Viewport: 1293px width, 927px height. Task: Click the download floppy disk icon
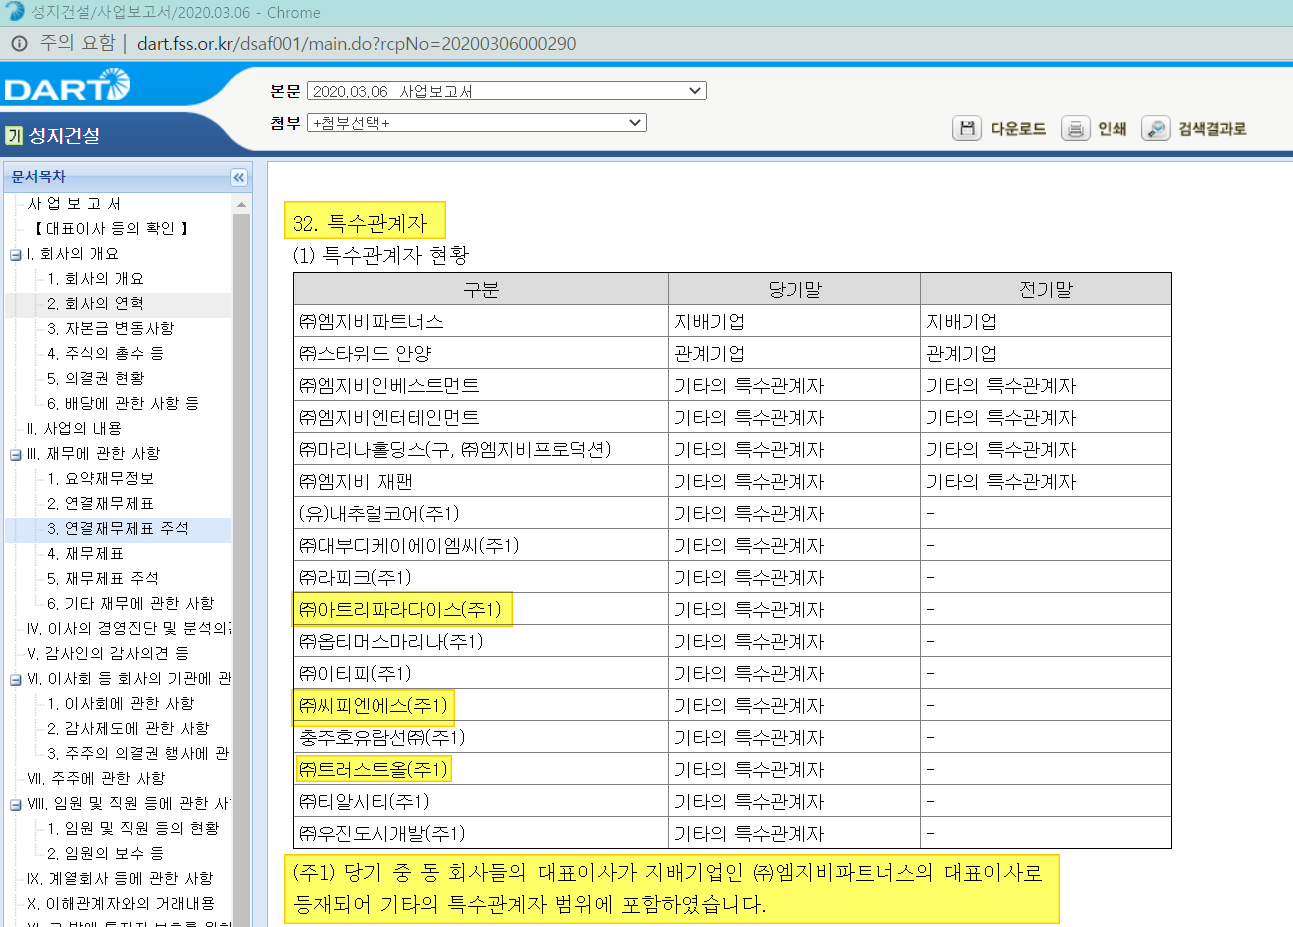point(967,128)
